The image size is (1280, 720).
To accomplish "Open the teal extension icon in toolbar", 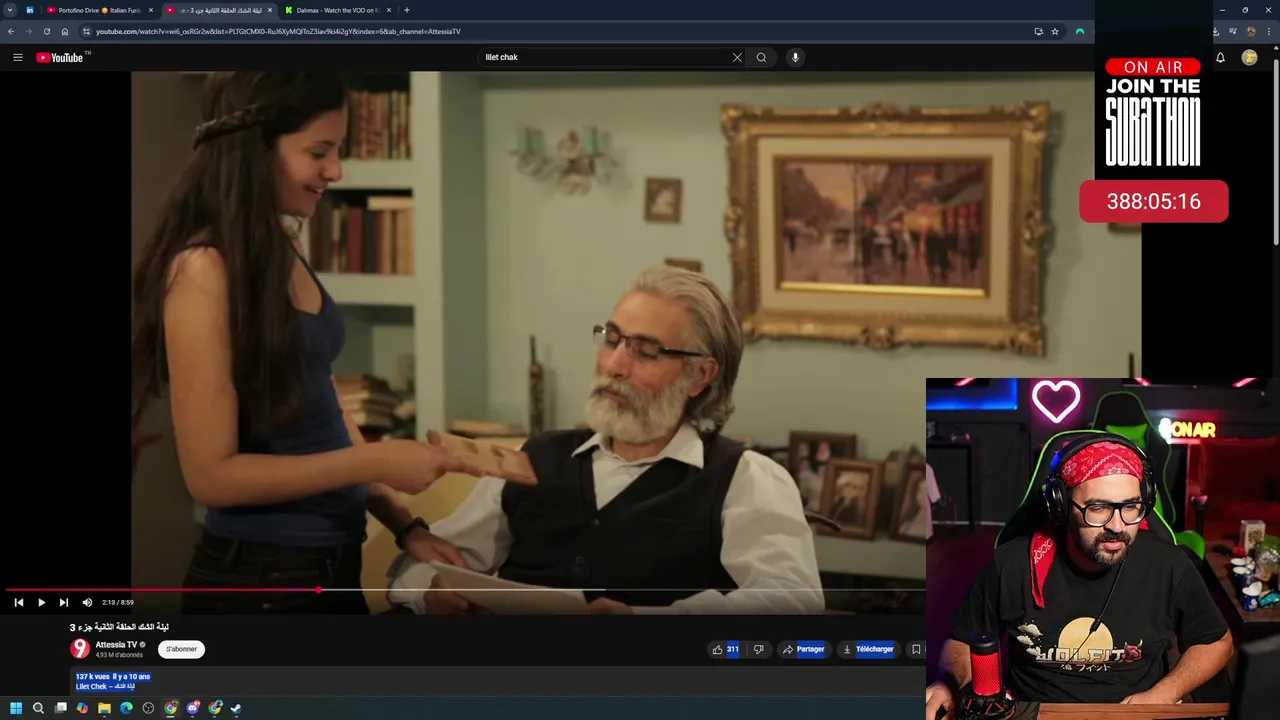I will 1080,31.
